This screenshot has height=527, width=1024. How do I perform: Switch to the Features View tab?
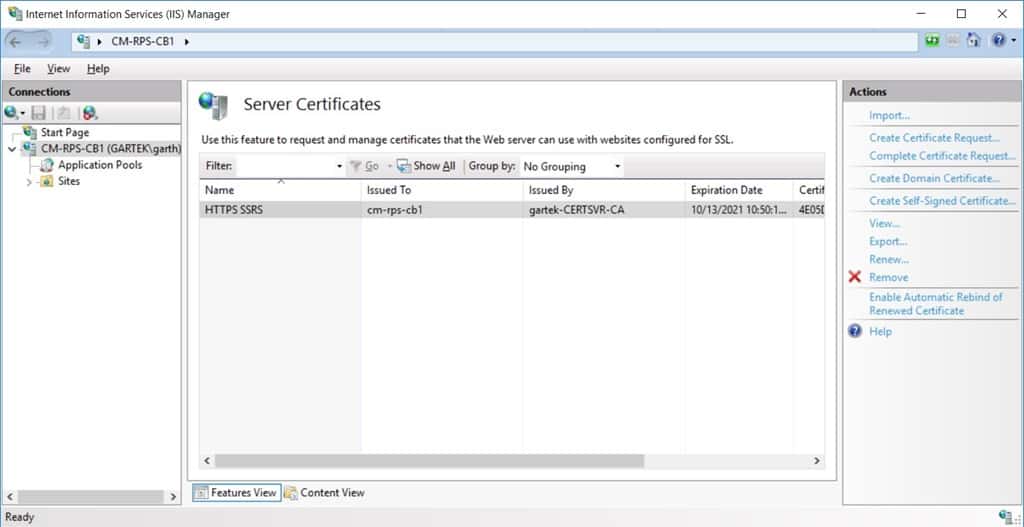(236, 493)
